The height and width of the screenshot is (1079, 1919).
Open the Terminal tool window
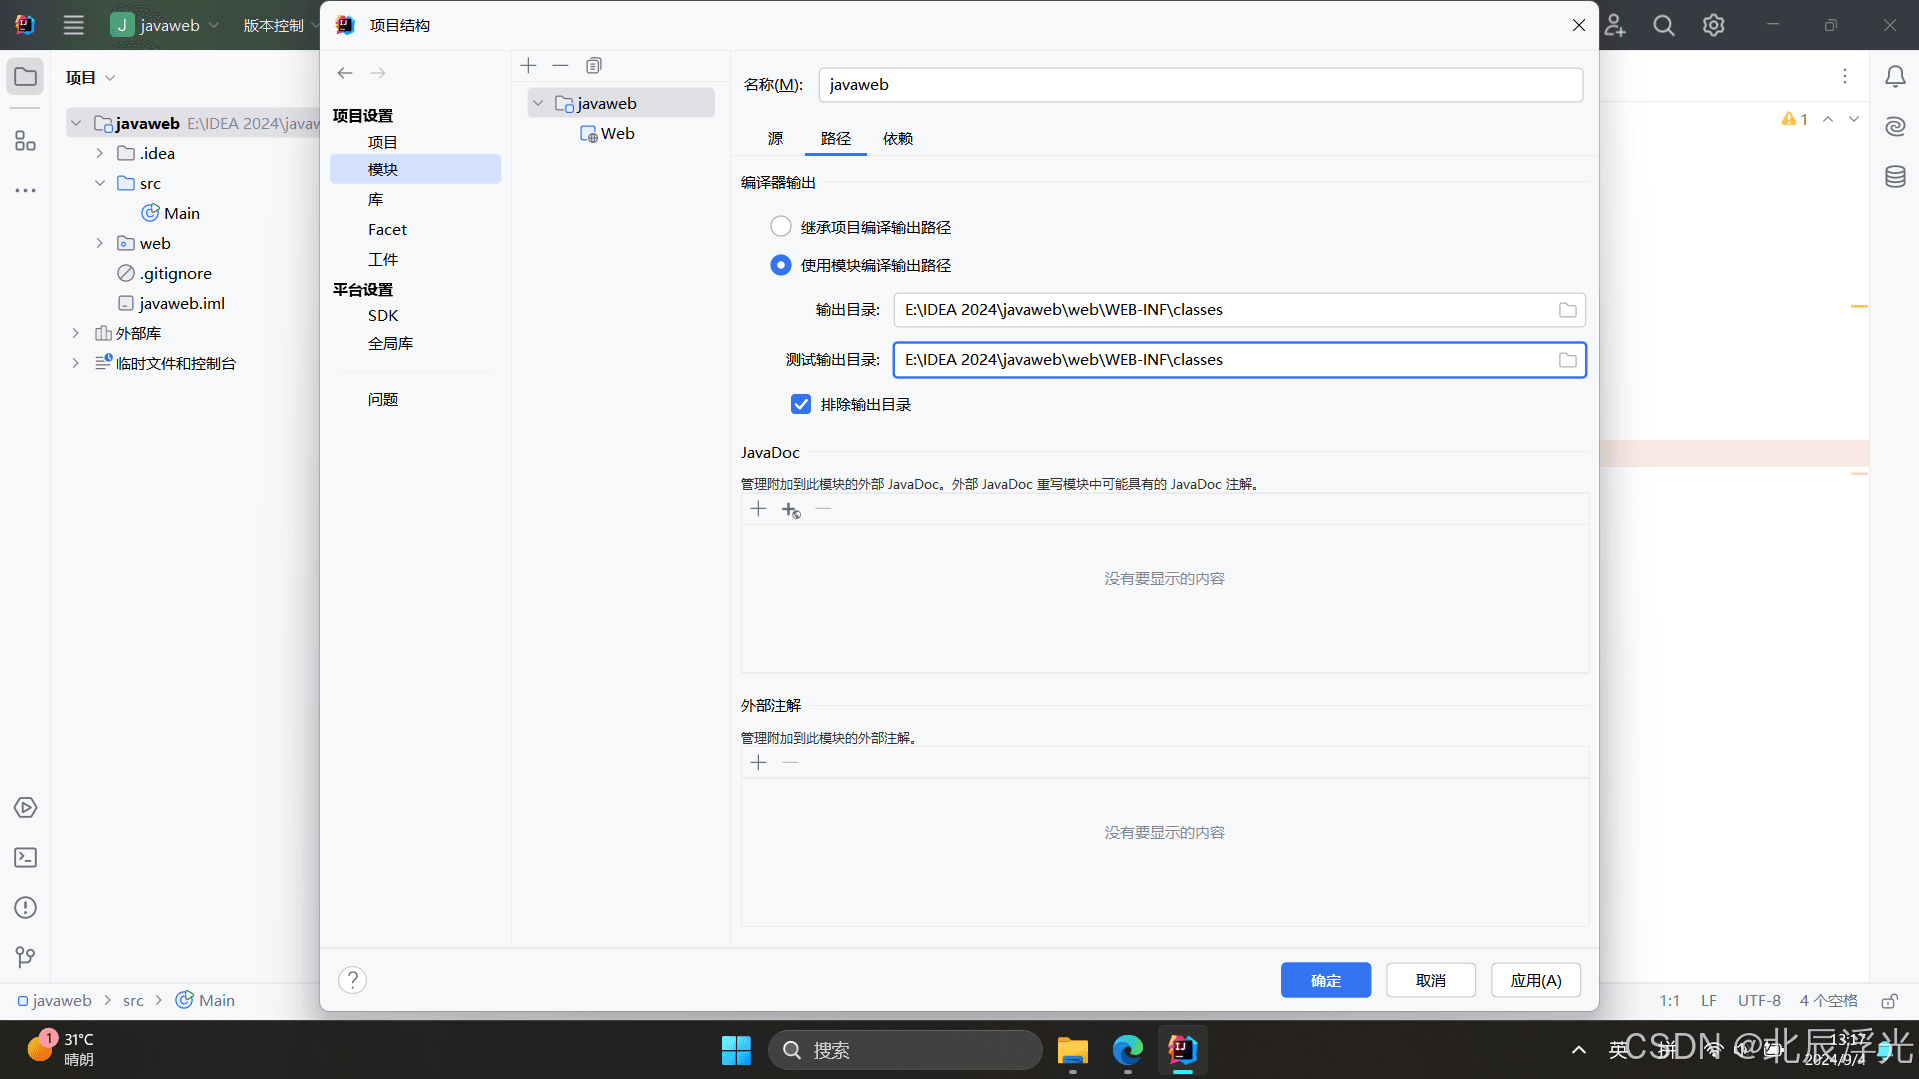pos(25,858)
